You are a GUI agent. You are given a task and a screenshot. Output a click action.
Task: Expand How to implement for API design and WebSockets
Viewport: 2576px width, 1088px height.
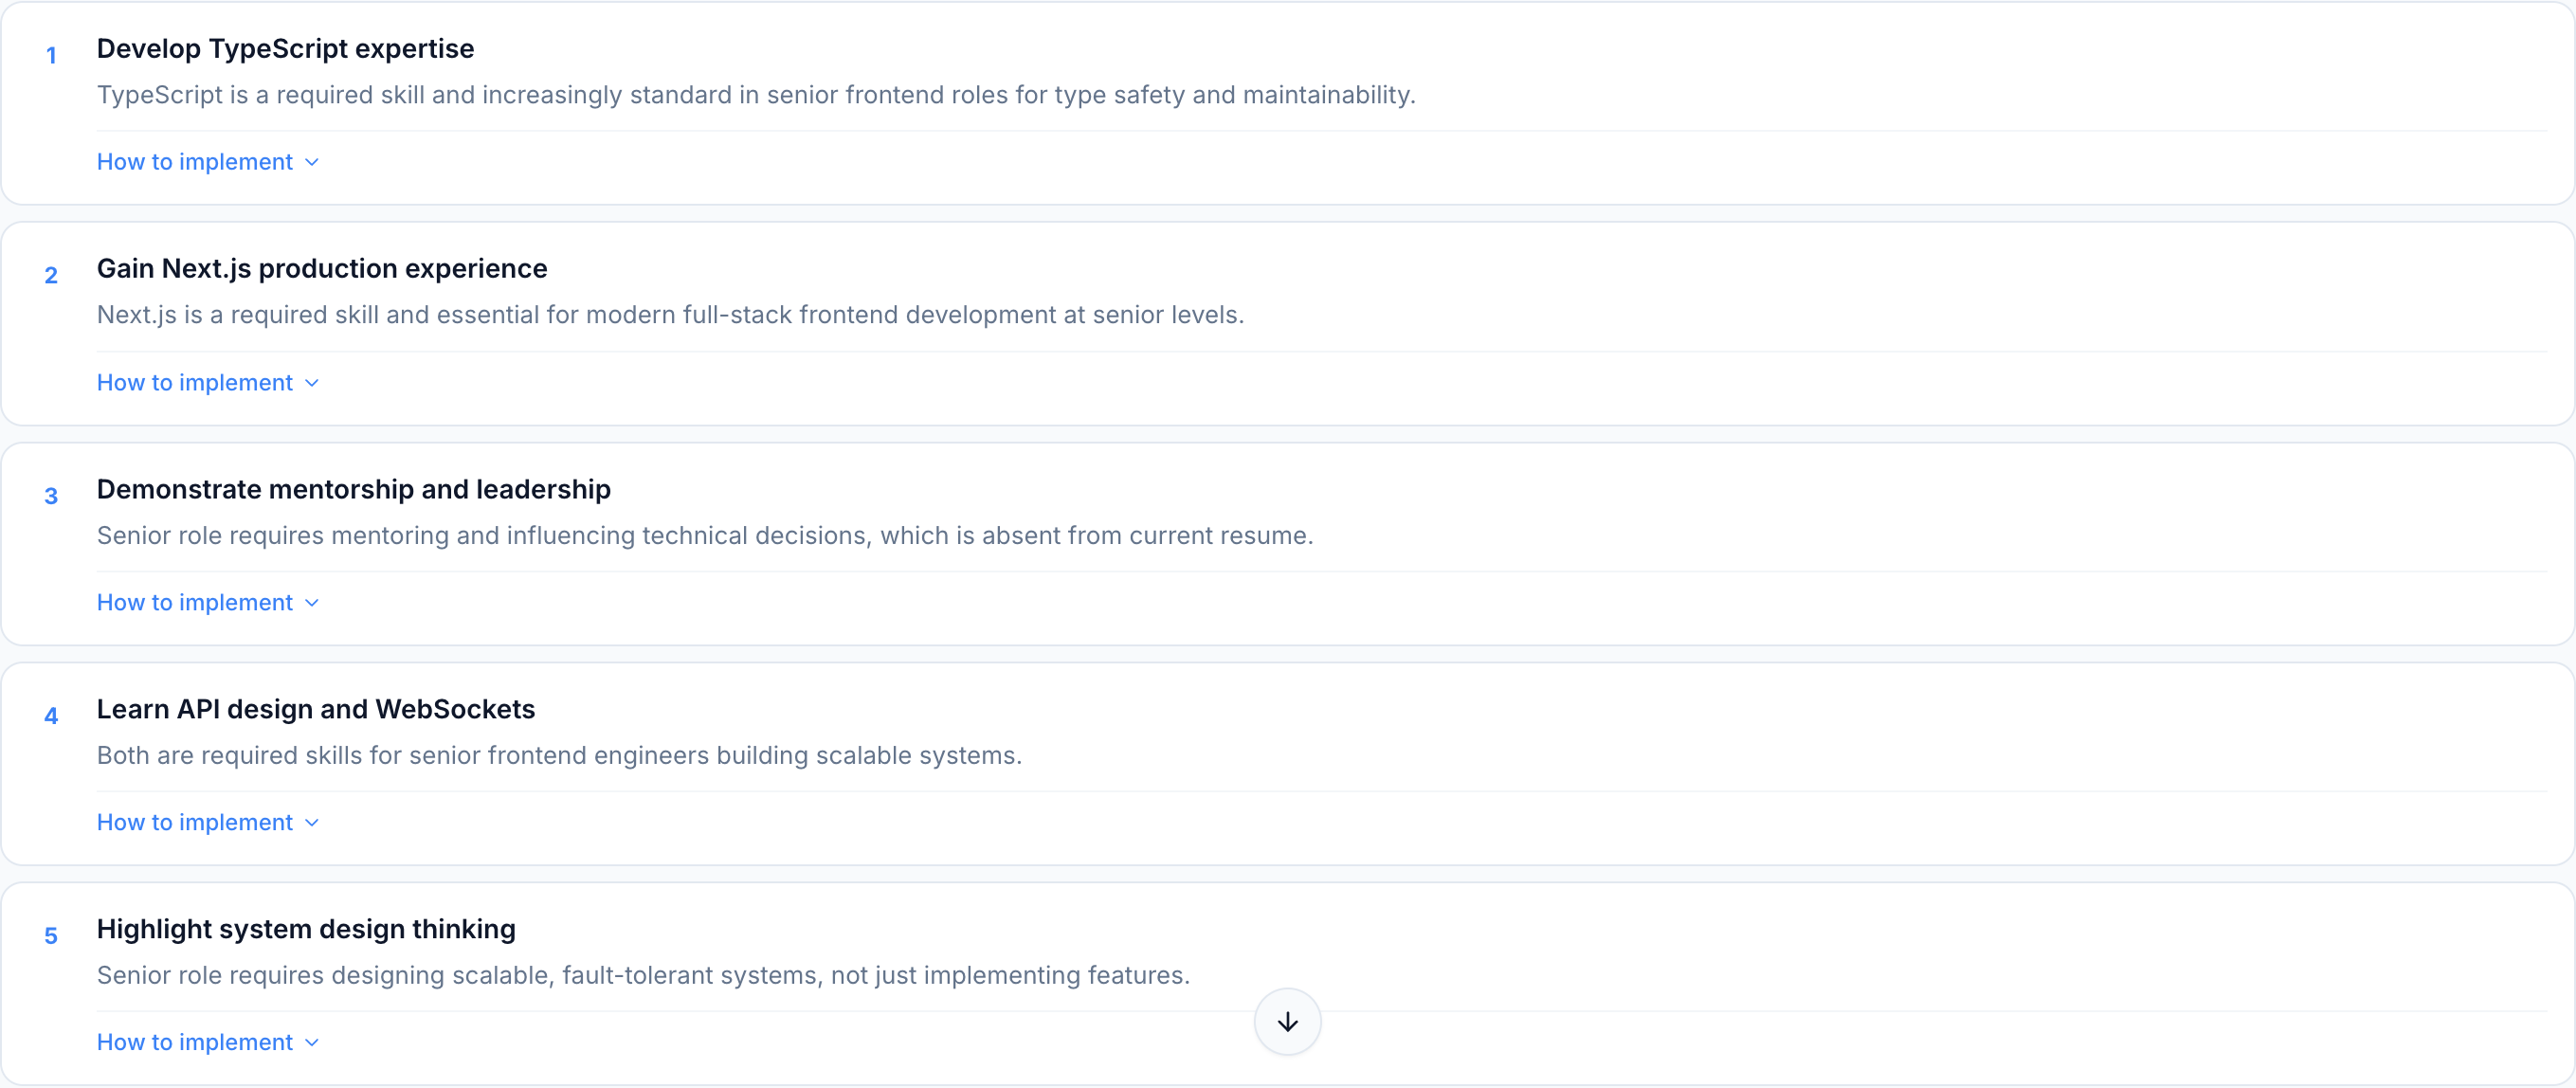195,822
